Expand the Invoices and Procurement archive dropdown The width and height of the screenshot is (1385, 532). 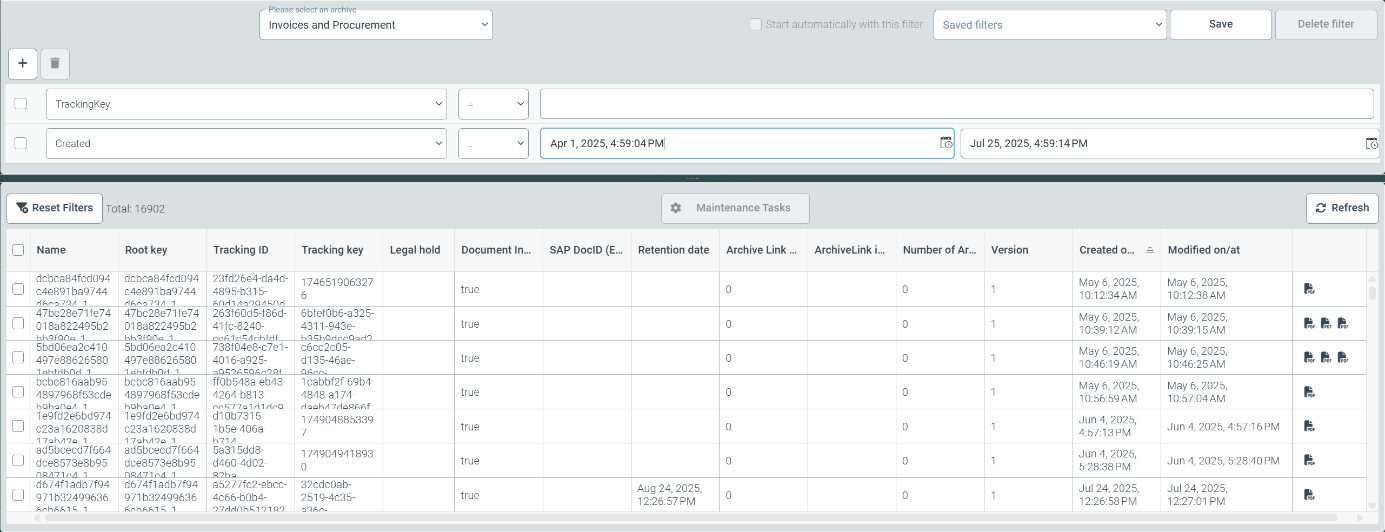(x=375, y=25)
